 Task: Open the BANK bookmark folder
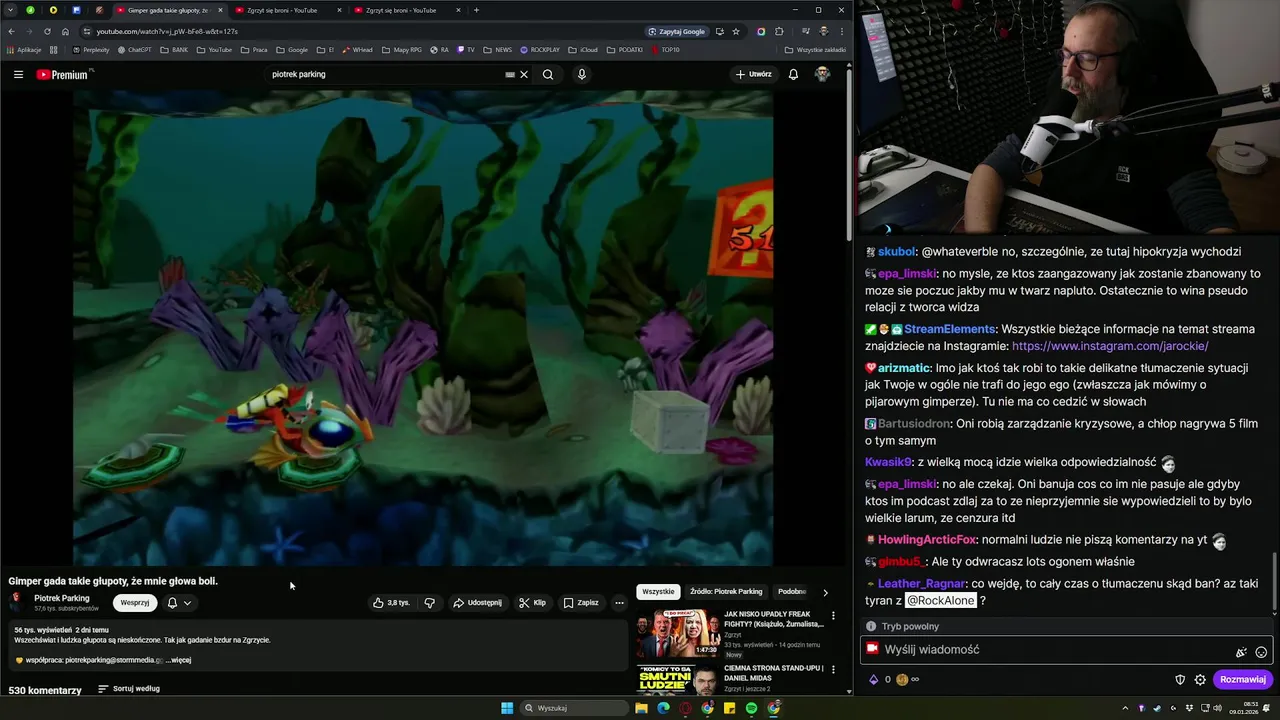[x=174, y=49]
